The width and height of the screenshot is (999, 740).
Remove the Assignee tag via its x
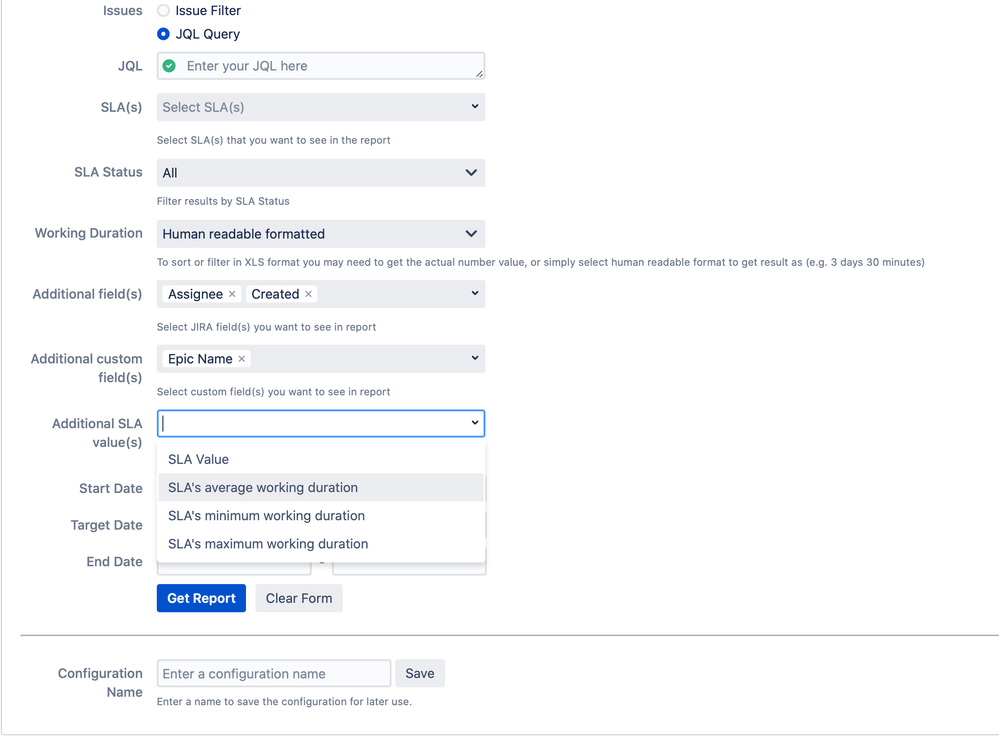[232, 294]
